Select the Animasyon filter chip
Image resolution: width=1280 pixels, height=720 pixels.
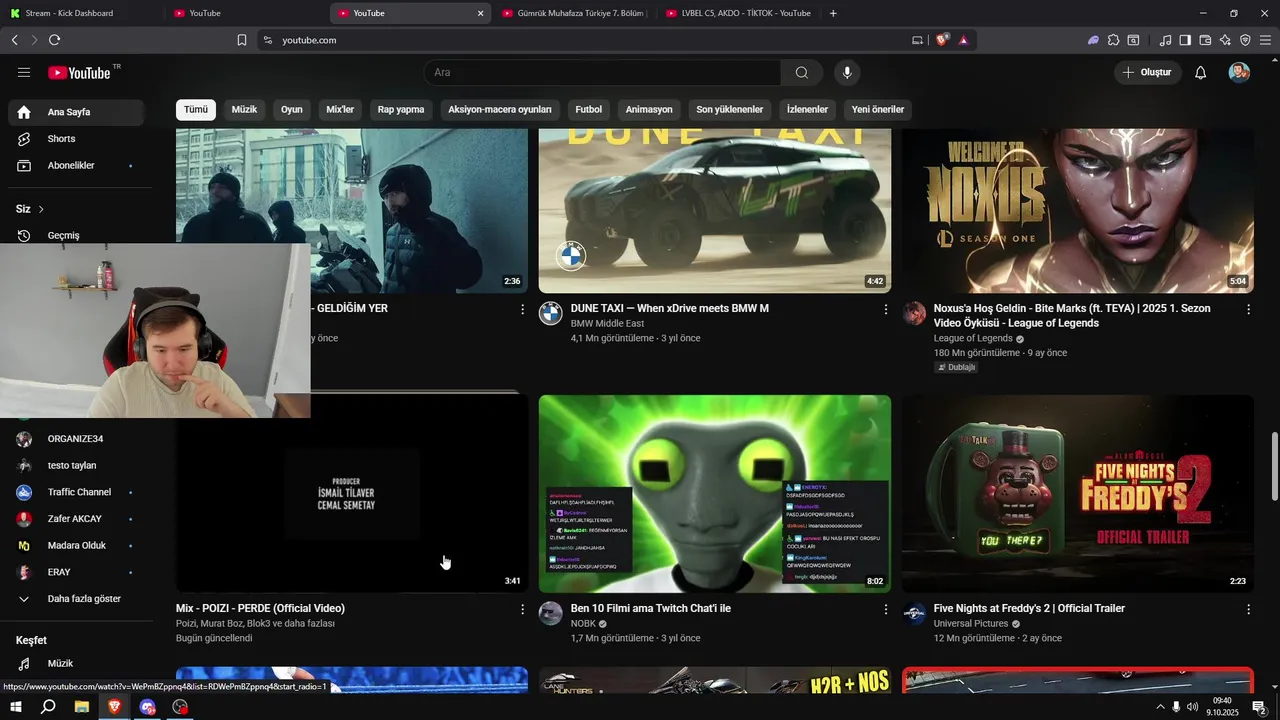tap(649, 110)
